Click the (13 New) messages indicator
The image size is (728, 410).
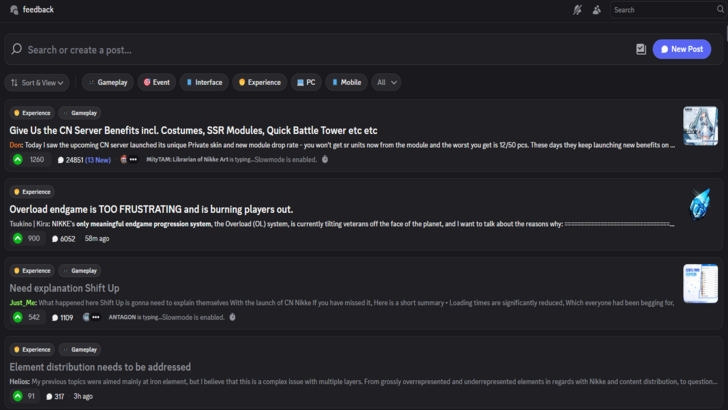(x=98, y=160)
